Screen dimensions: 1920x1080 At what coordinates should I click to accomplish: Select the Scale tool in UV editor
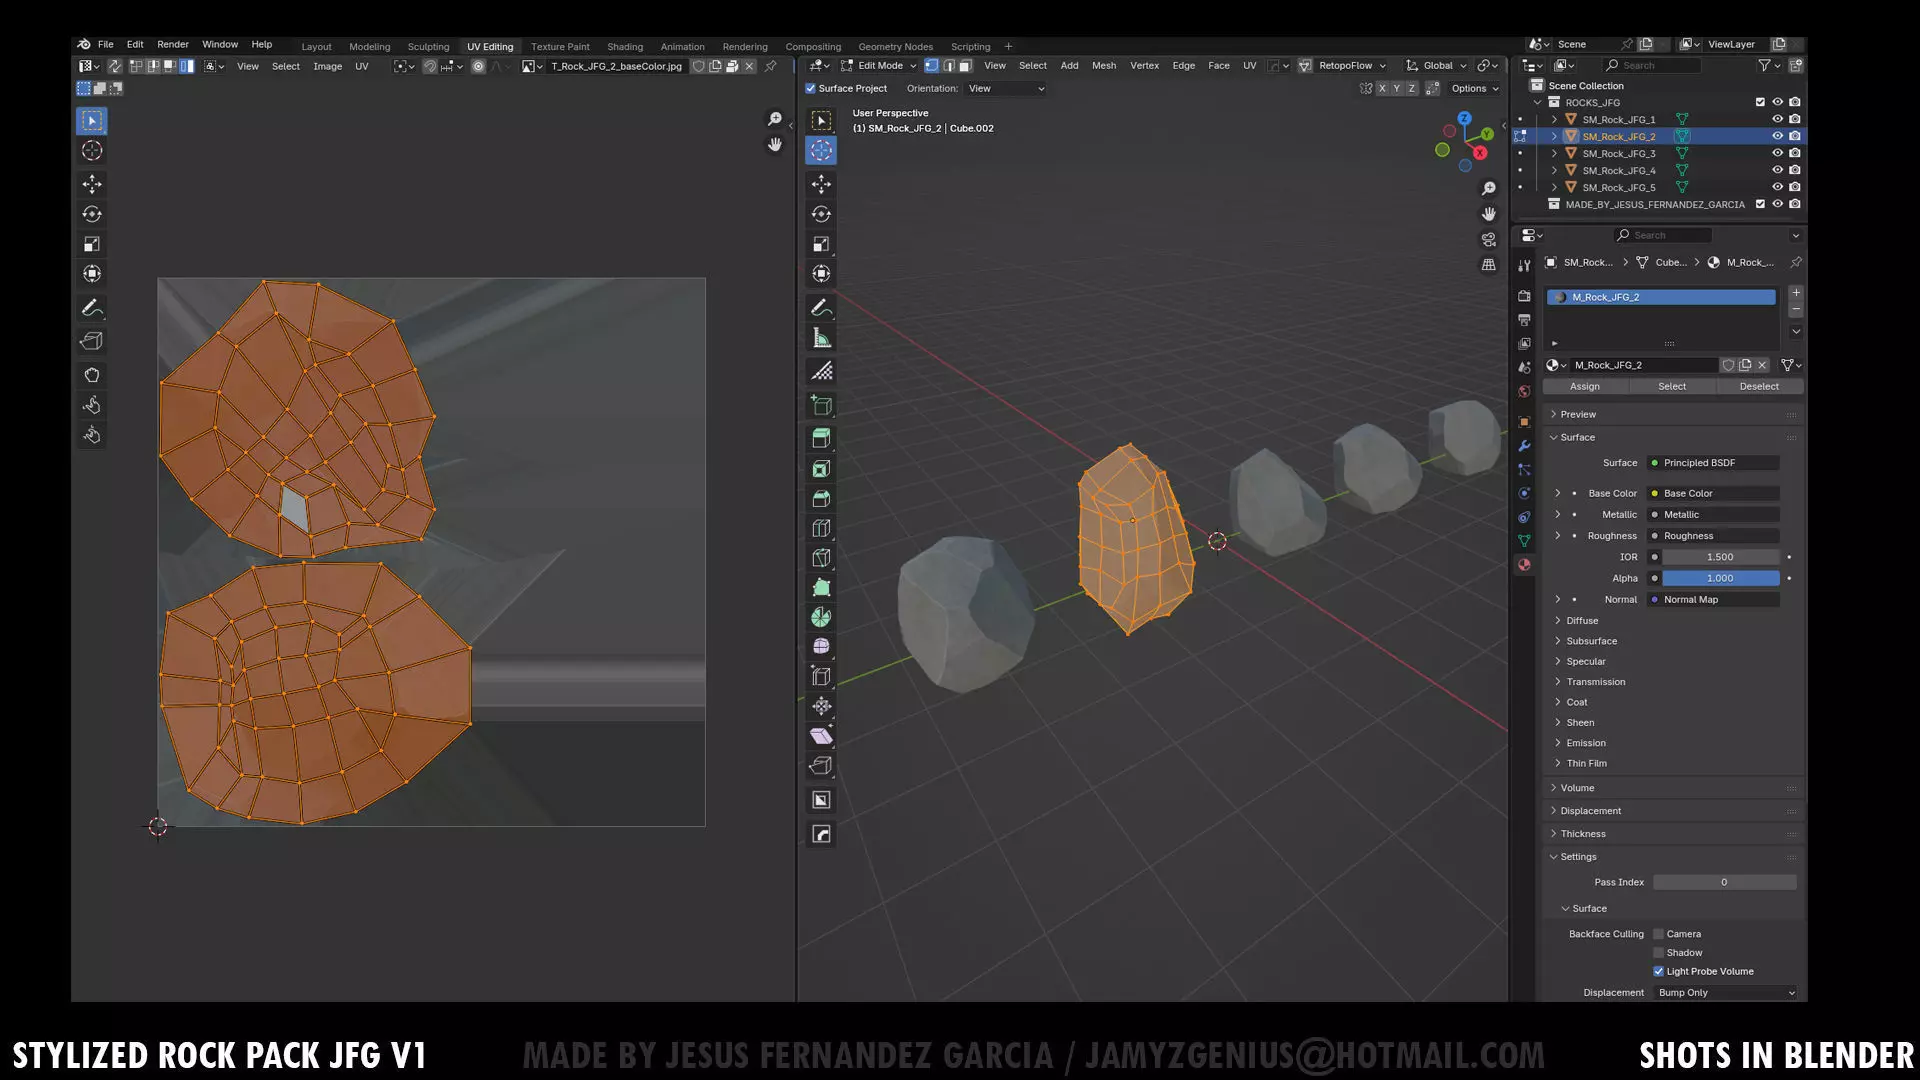click(x=92, y=244)
